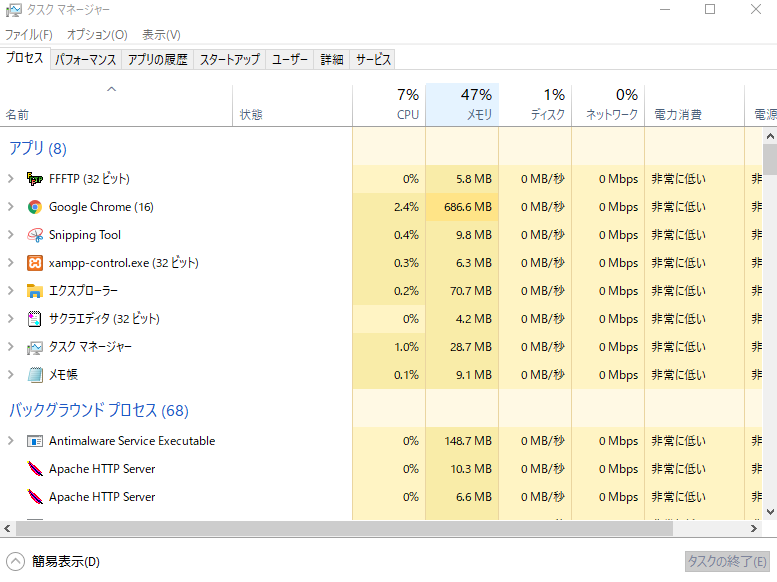
Task: Click the first Apache HTTP Server feather icon
Action: pyautogui.click(x=35, y=469)
